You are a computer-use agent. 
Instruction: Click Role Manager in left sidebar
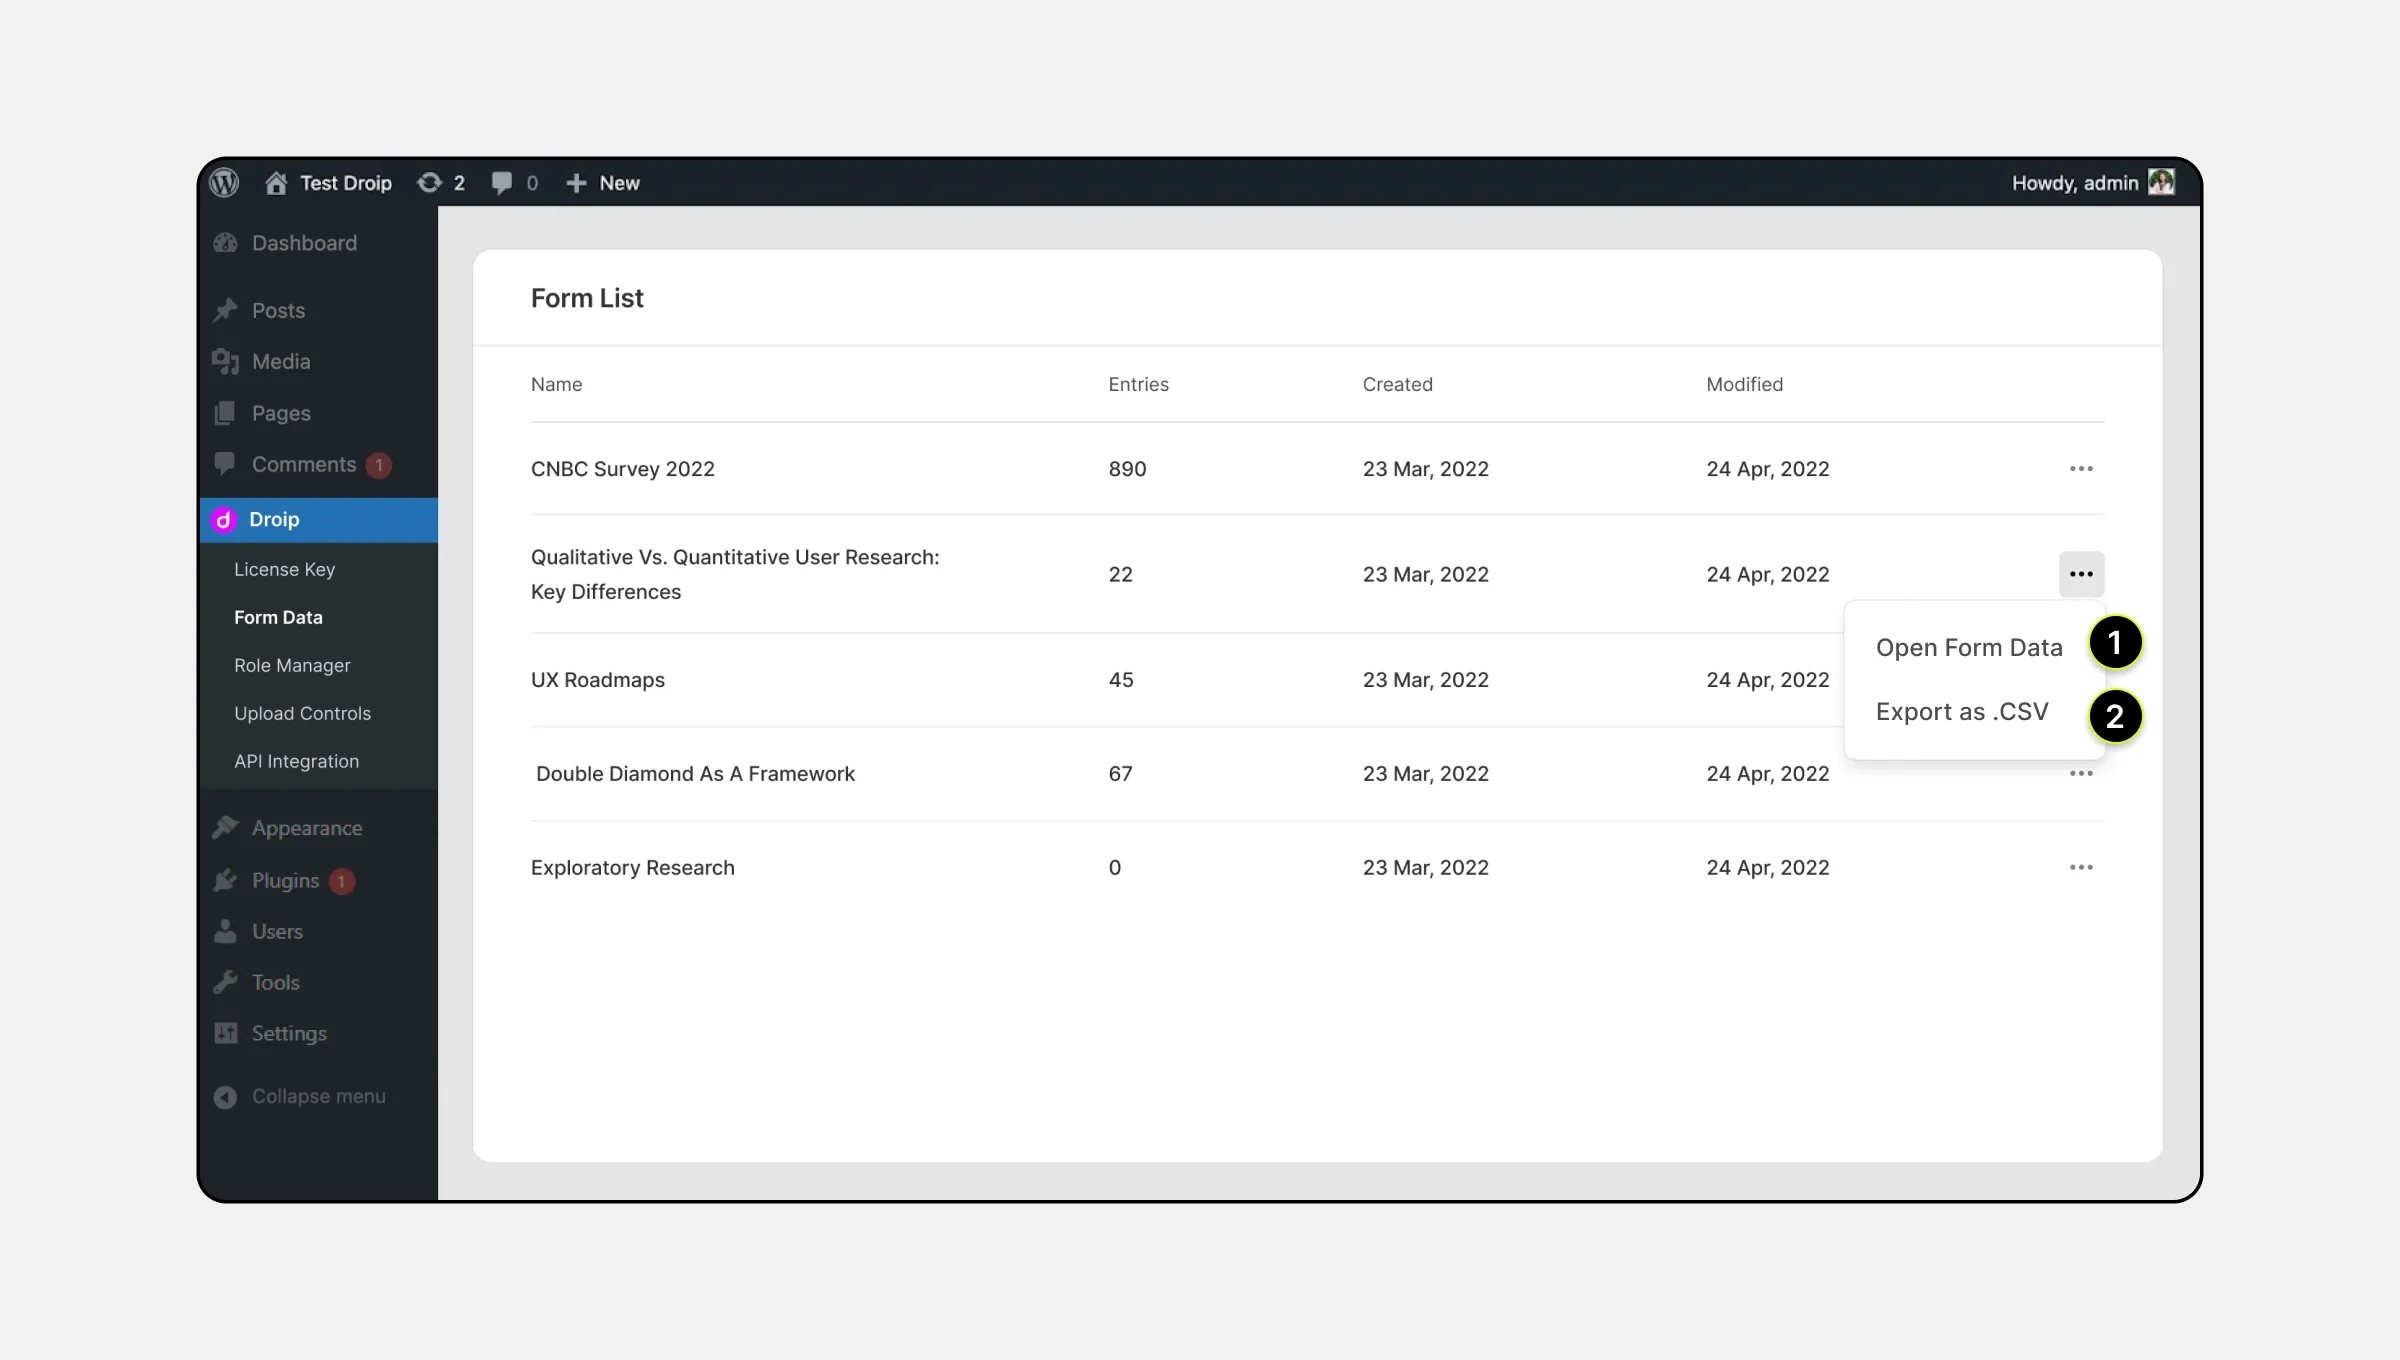tap(292, 664)
